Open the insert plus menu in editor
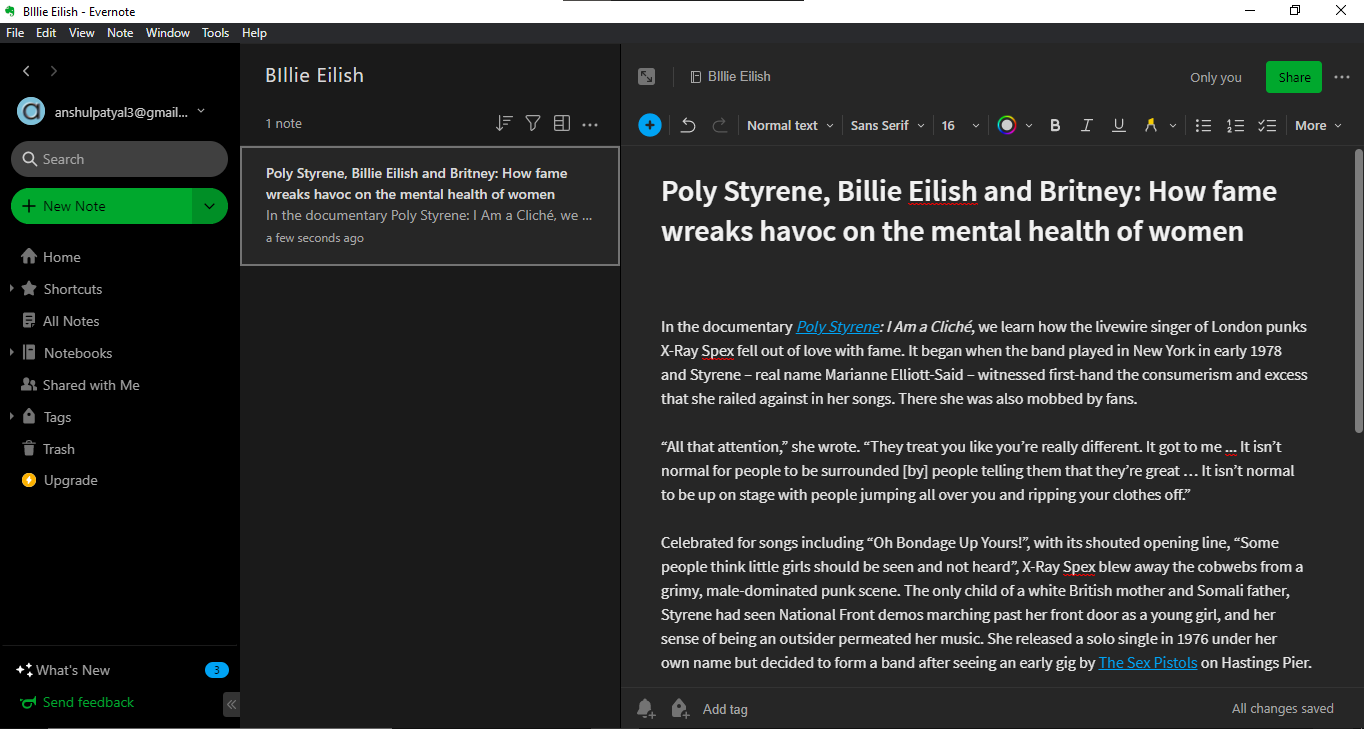 (x=650, y=125)
